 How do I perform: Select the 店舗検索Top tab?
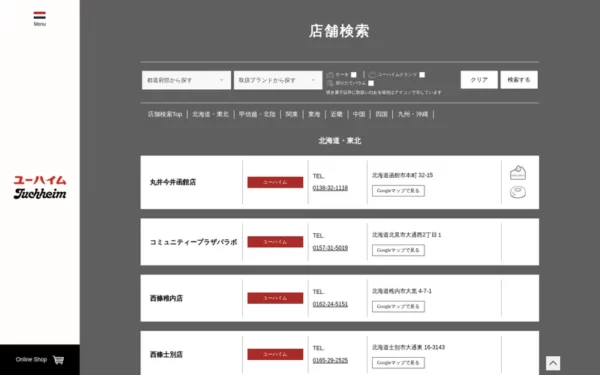[x=165, y=114]
